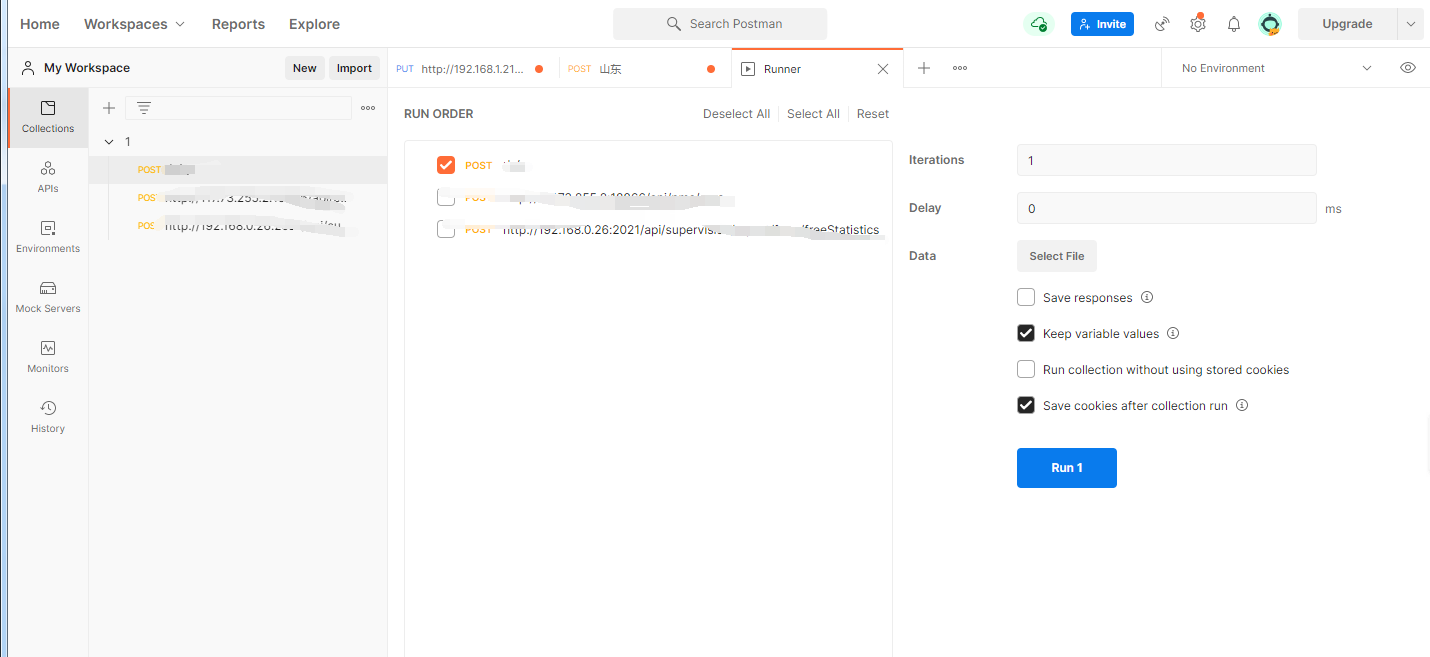Click the sync status cloud icon

click(1039, 24)
